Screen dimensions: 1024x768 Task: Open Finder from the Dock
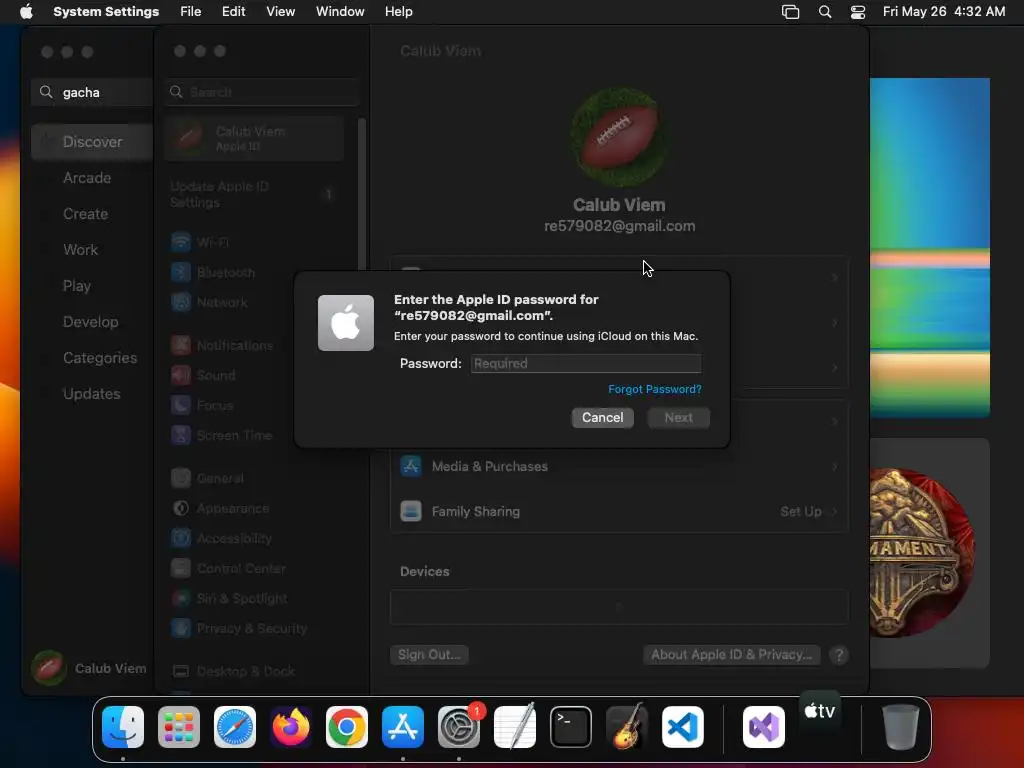point(123,727)
